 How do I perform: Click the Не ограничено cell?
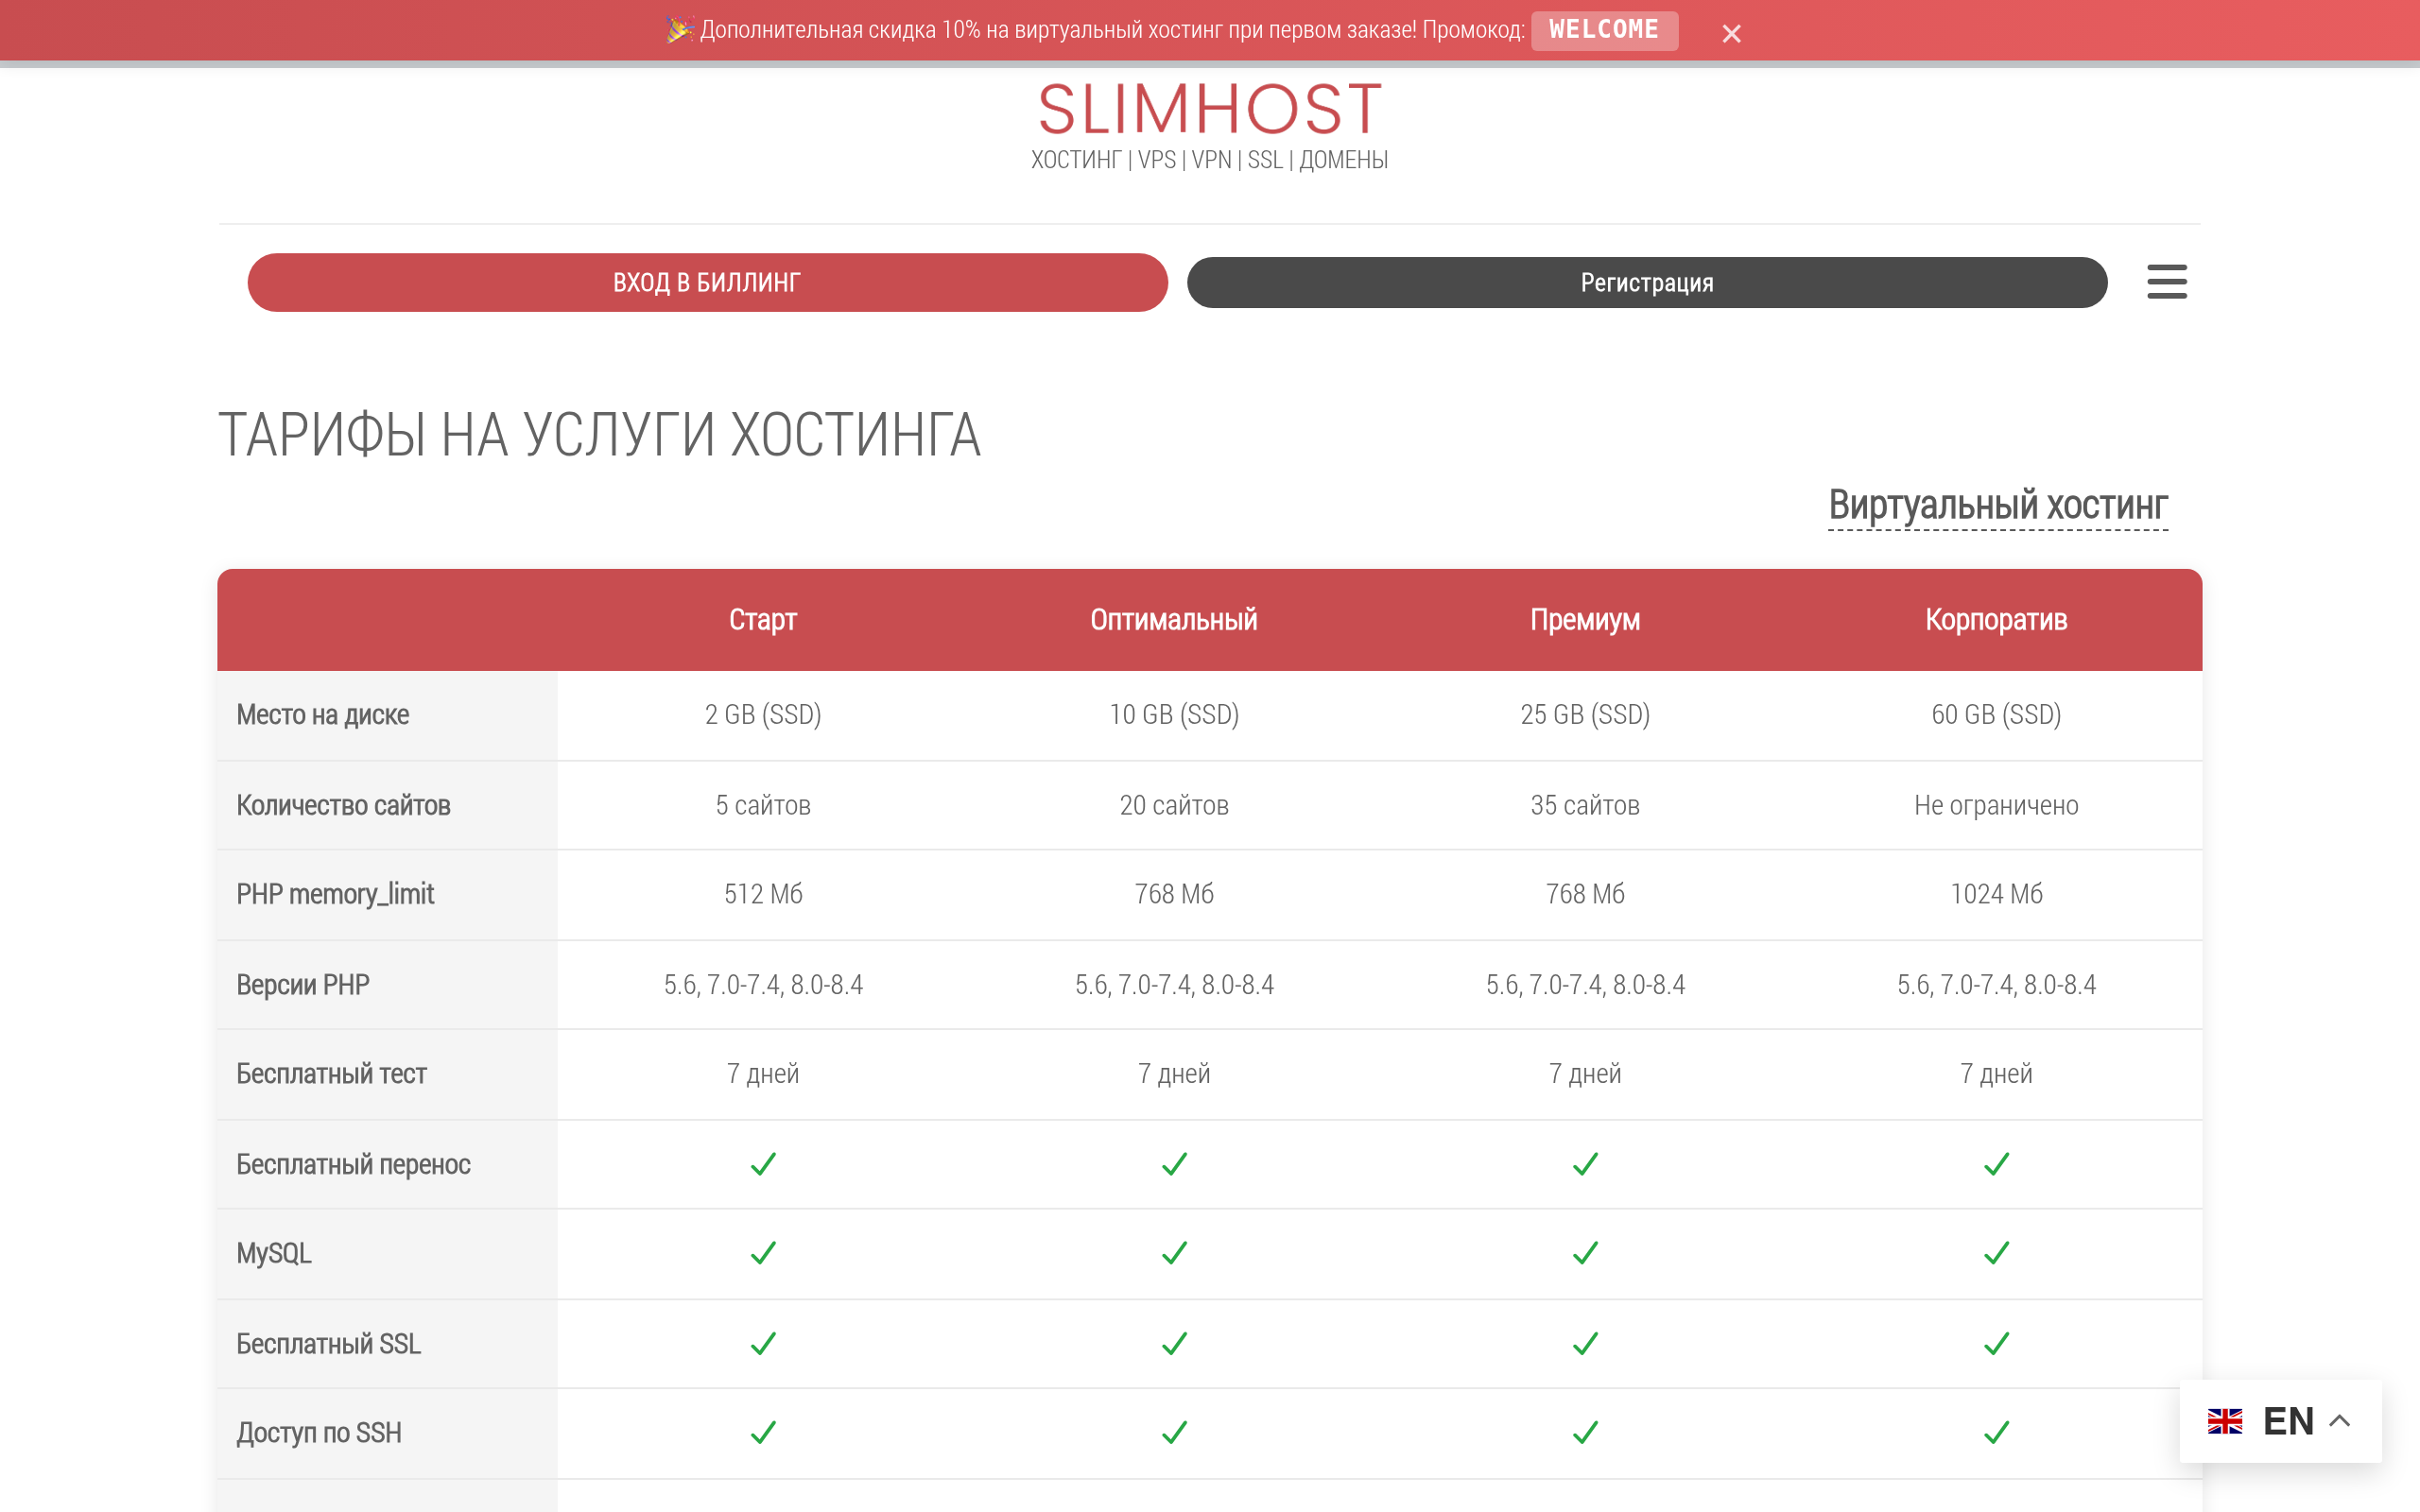1996,806
